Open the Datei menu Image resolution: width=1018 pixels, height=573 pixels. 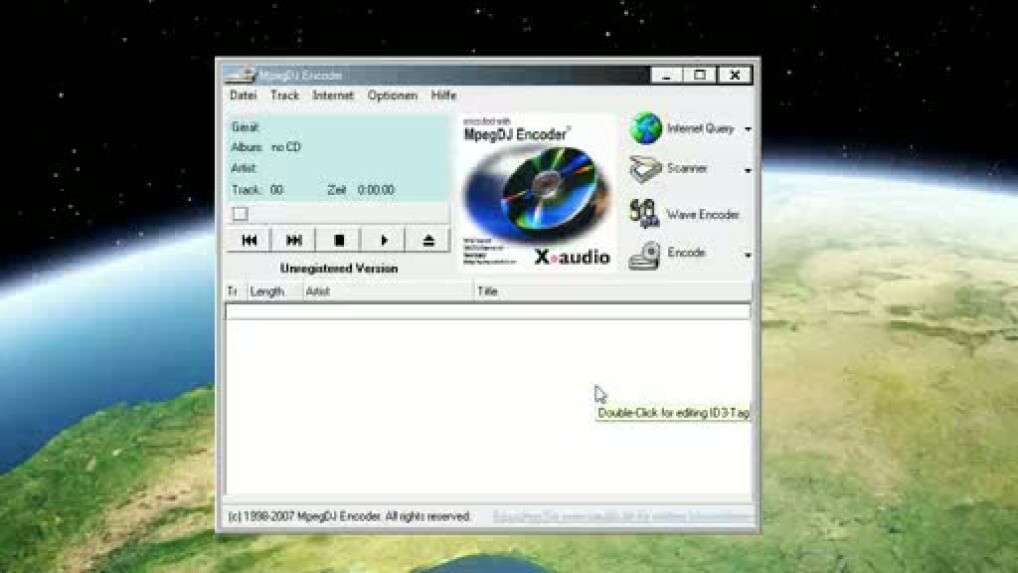pyautogui.click(x=243, y=95)
